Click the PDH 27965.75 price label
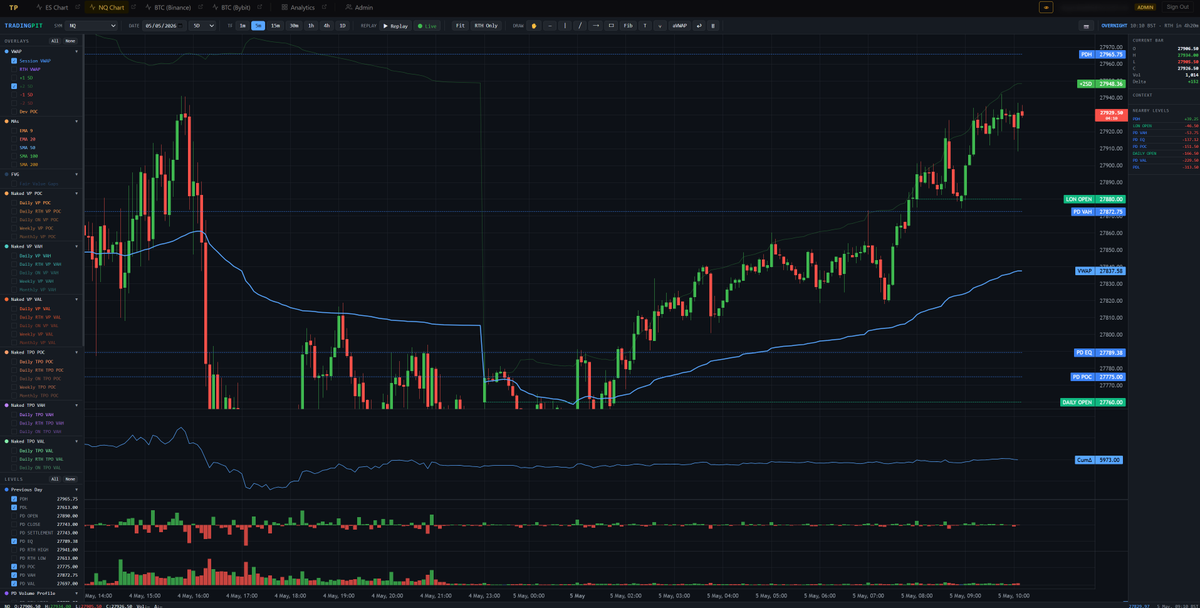Viewport: 1200px width, 608px height. pyautogui.click(x=1102, y=54)
